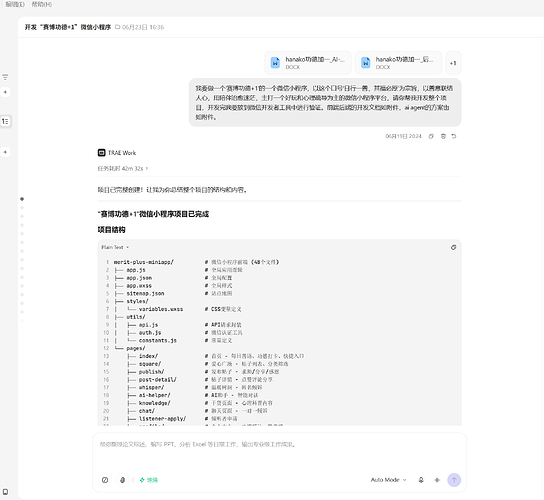Open the Plain Text language dropdown

[115, 247]
